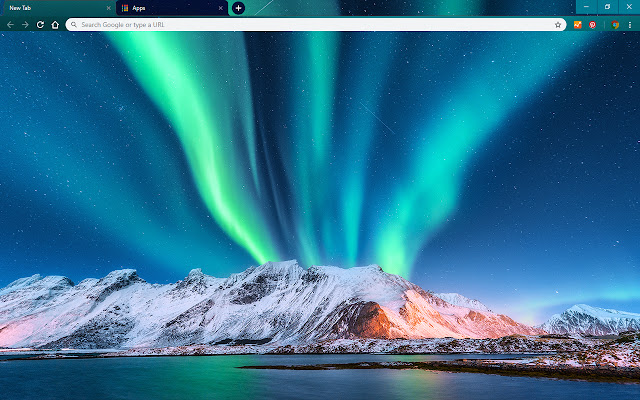Reload the current page

(x=40, y=24)
